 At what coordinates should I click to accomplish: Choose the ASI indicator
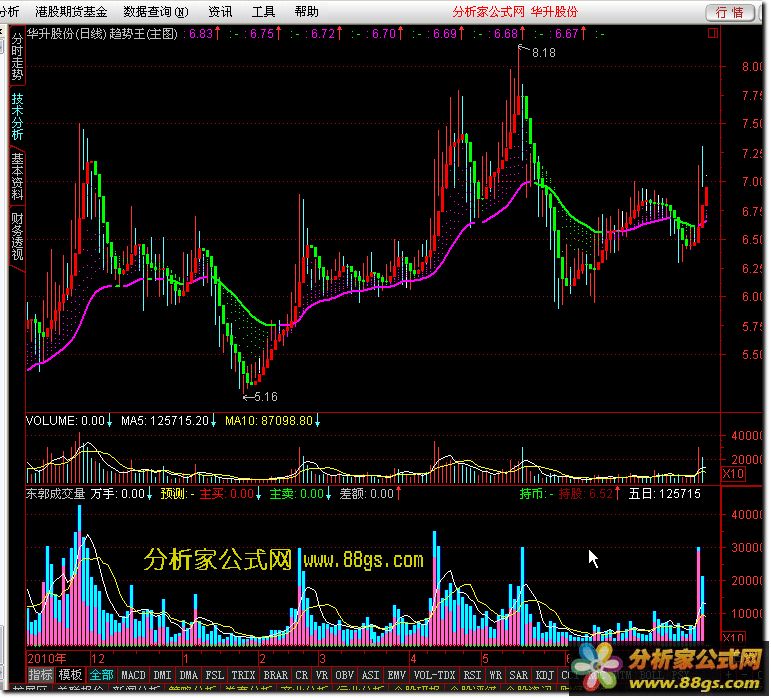pyautogui.click(x=370, y=675)
